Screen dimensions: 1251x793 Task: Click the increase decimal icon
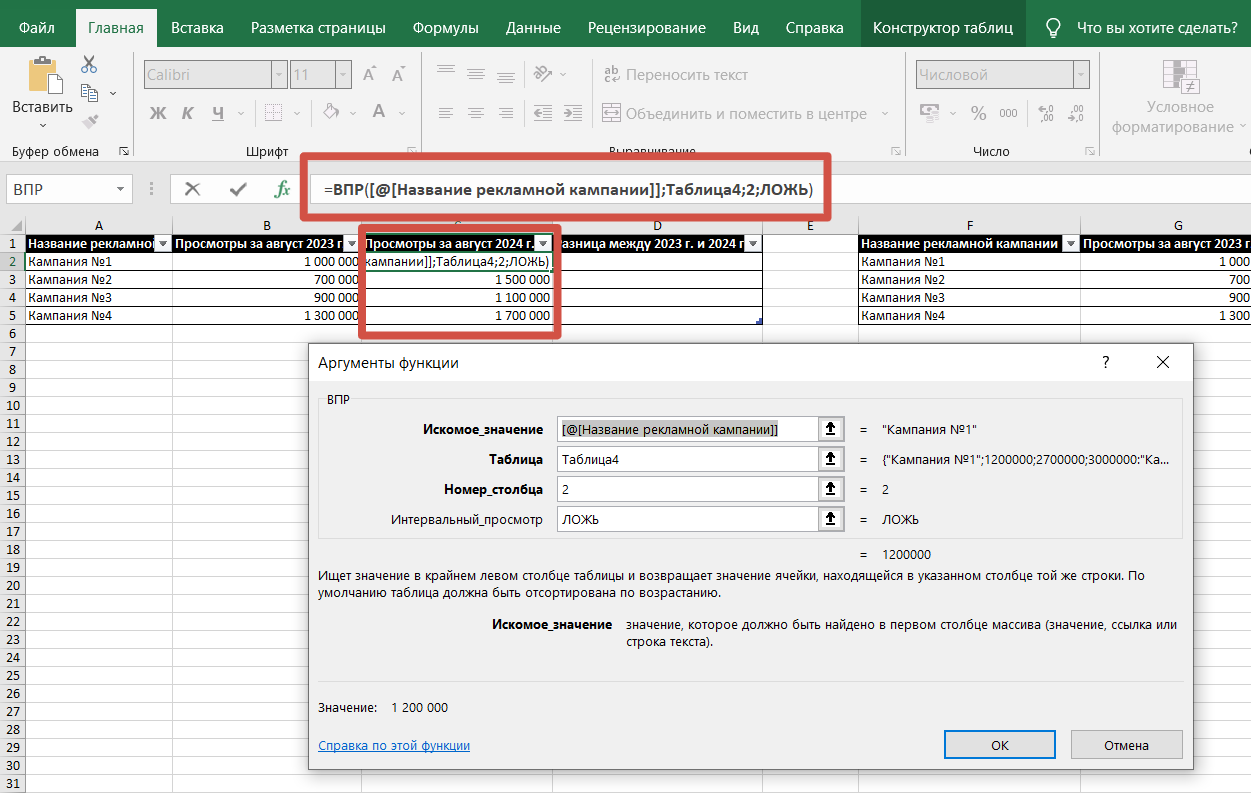1046,113
